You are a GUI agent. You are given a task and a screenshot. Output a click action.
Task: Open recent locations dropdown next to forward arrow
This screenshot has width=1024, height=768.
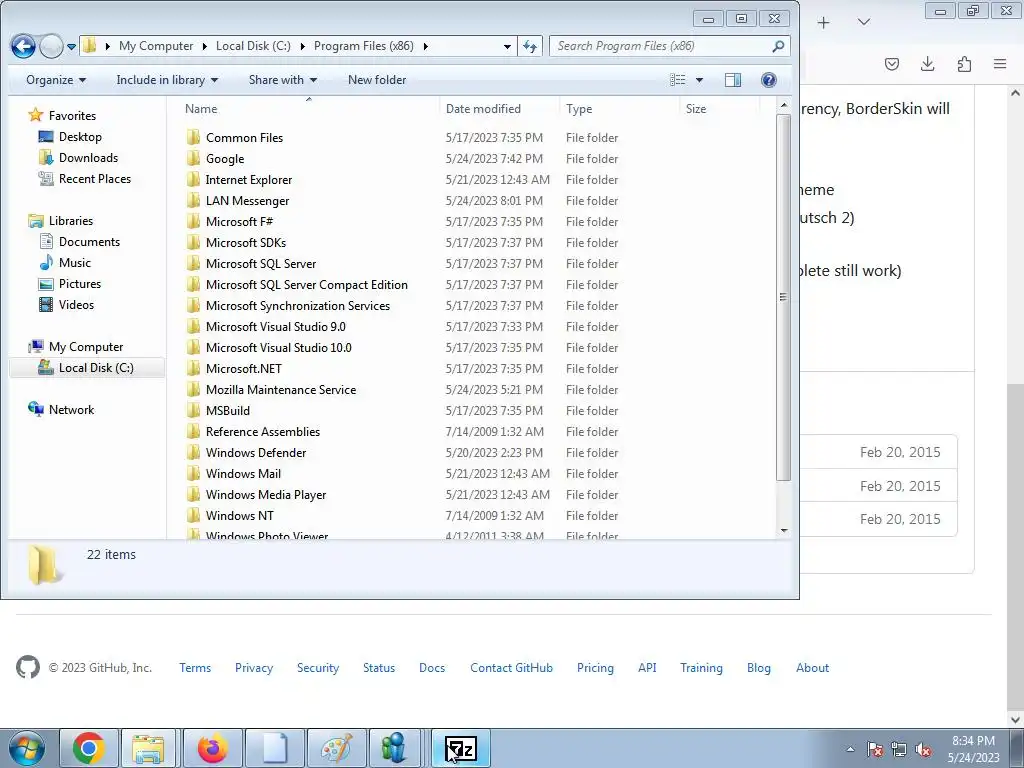(71, 46)
